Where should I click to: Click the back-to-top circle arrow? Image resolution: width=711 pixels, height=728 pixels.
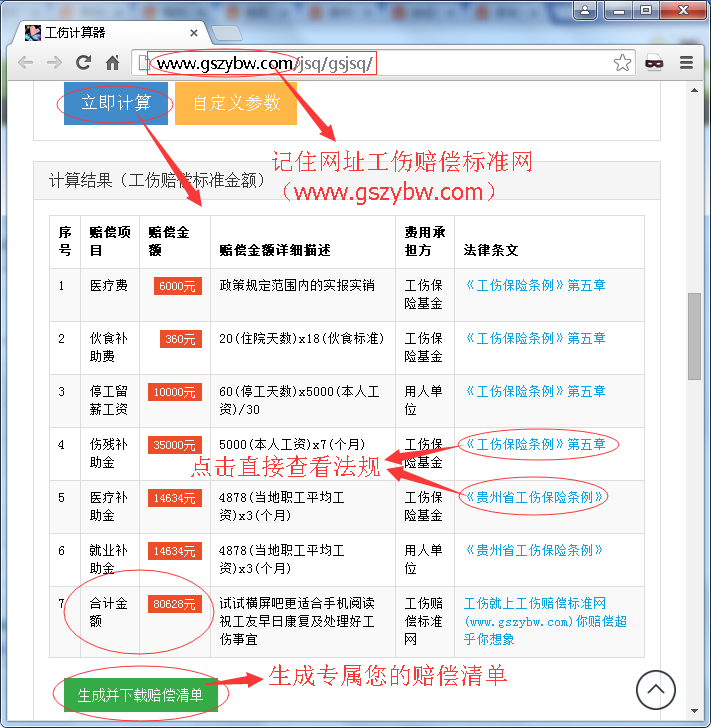click(x=655, y=689)
